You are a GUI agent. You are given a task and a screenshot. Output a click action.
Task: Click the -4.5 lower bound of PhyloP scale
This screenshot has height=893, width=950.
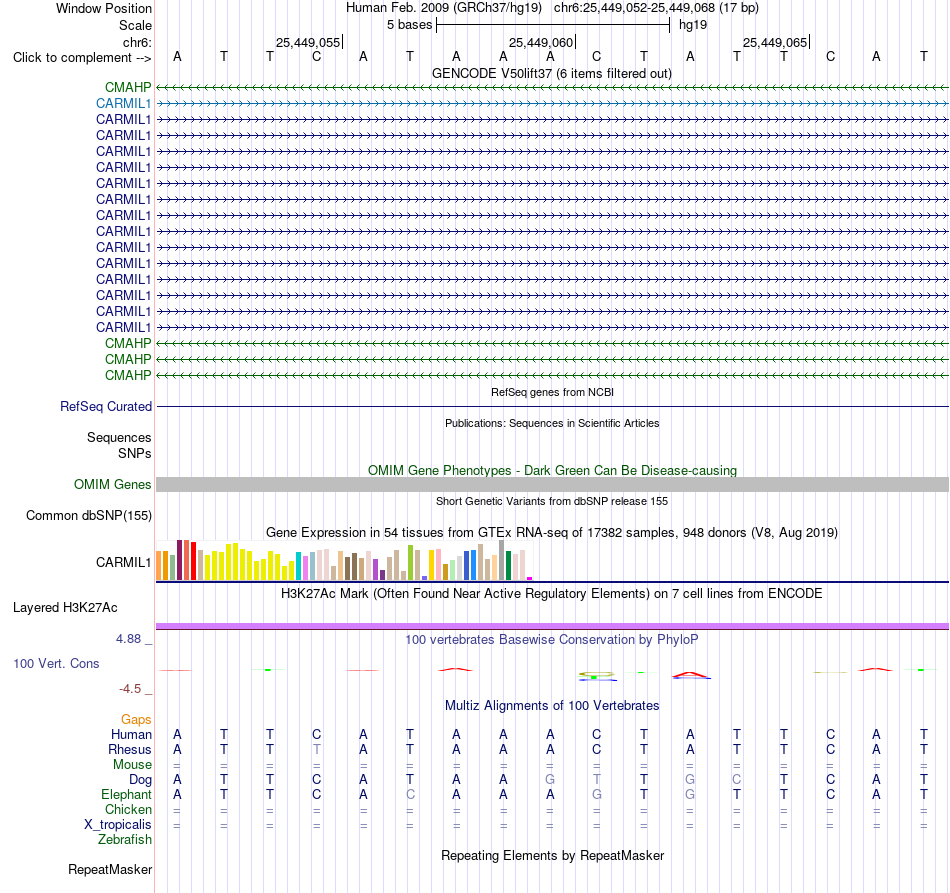click(130, 689)
